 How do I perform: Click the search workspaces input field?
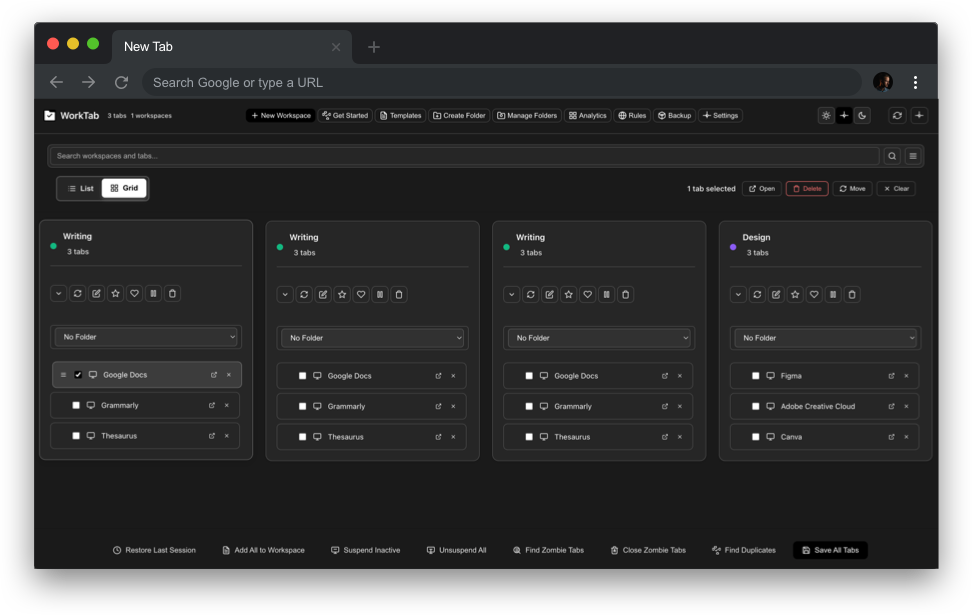[x=400, y=156]
